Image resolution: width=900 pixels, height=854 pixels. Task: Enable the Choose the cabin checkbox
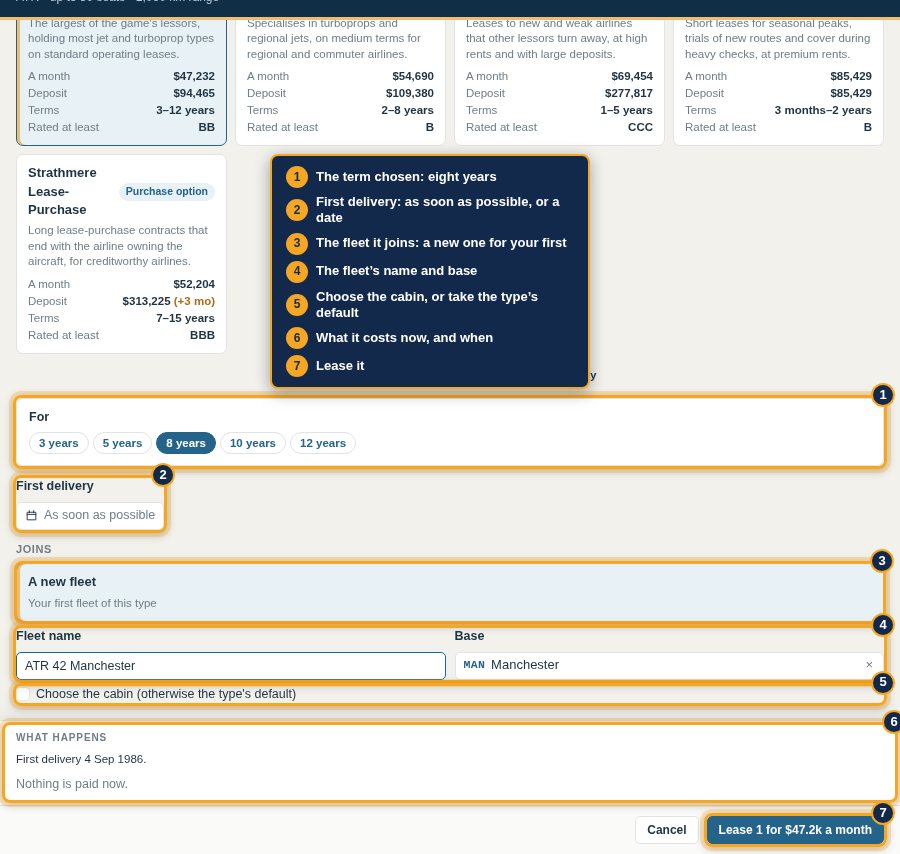24,694
